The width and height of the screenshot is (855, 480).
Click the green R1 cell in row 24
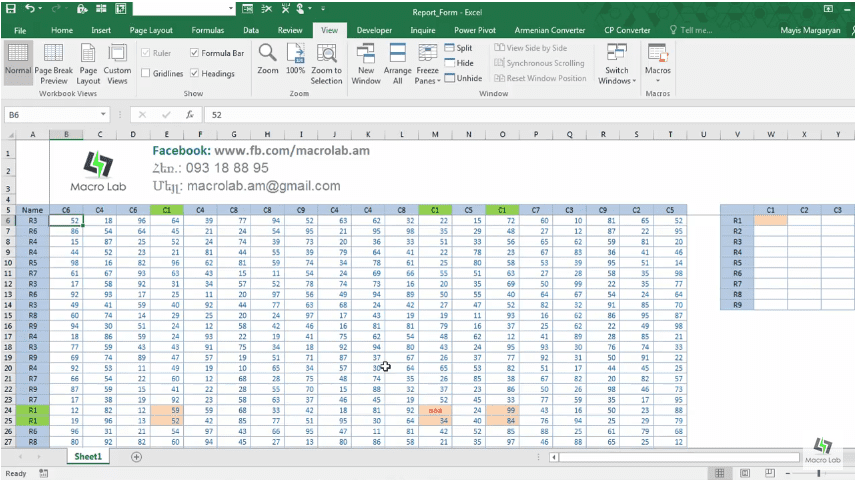[x=33, y=410]
